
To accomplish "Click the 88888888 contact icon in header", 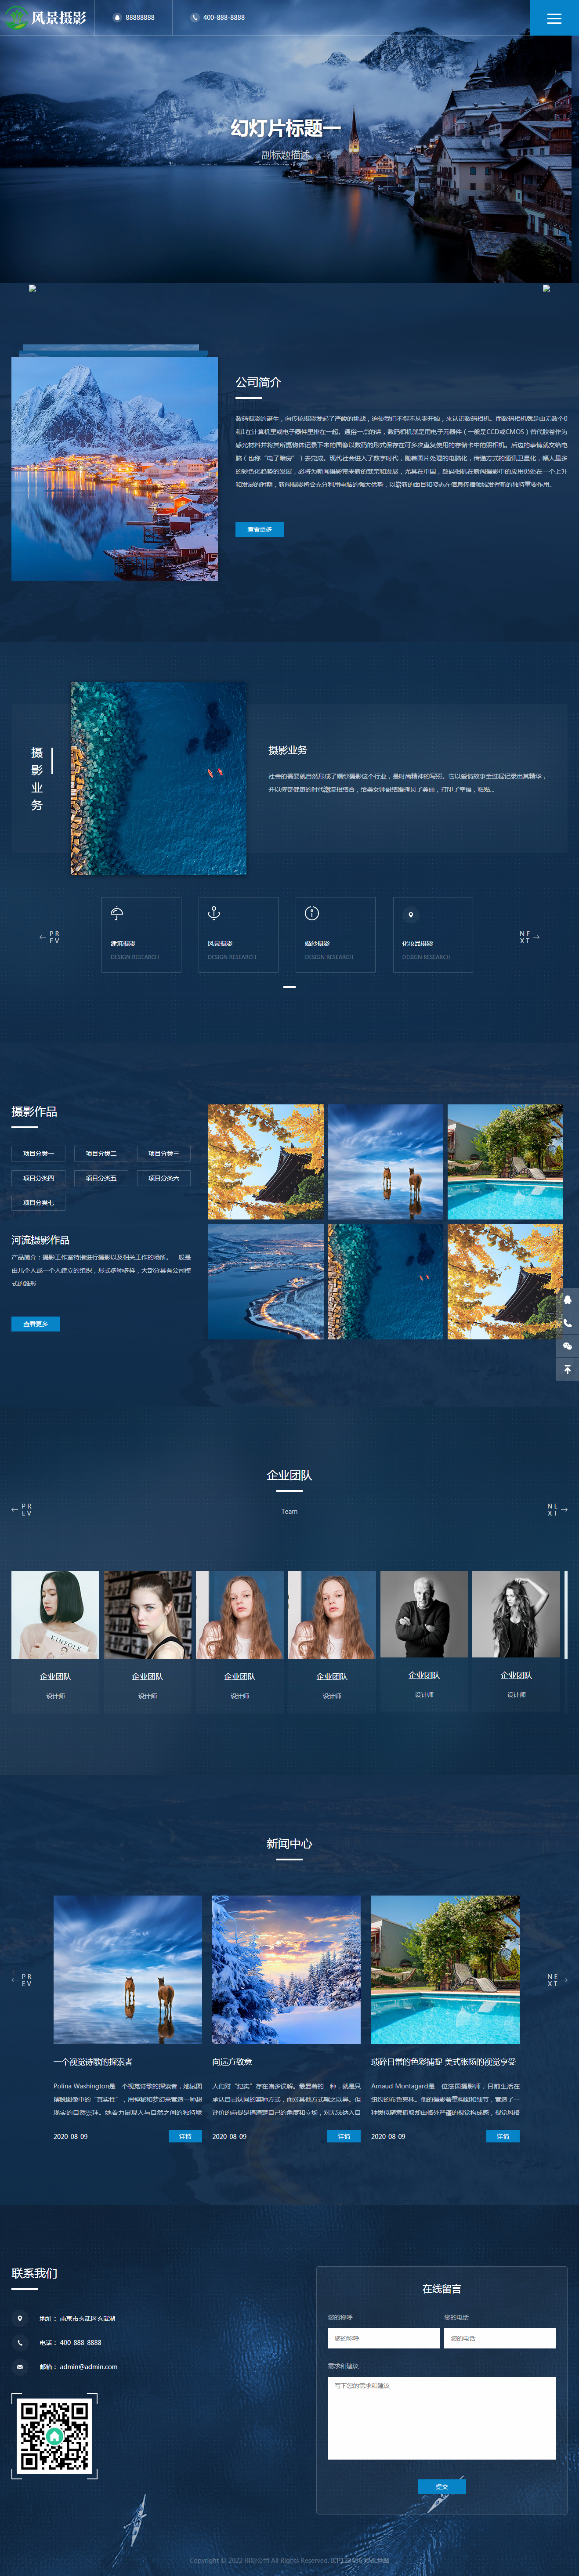I will [x=117, y=18].
